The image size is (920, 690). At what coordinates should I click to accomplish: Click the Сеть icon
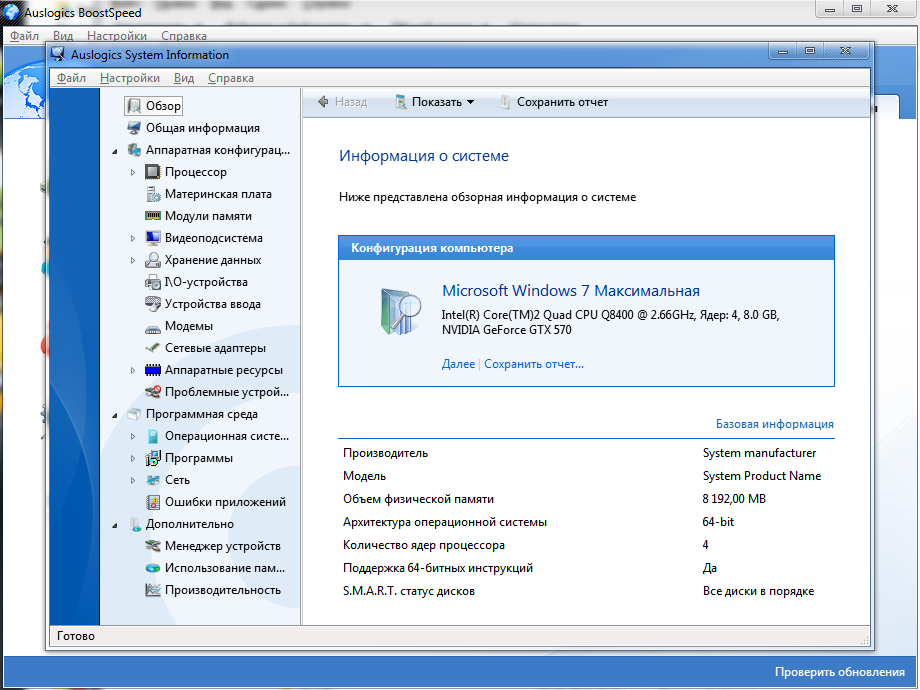click(x=153, y=480)
